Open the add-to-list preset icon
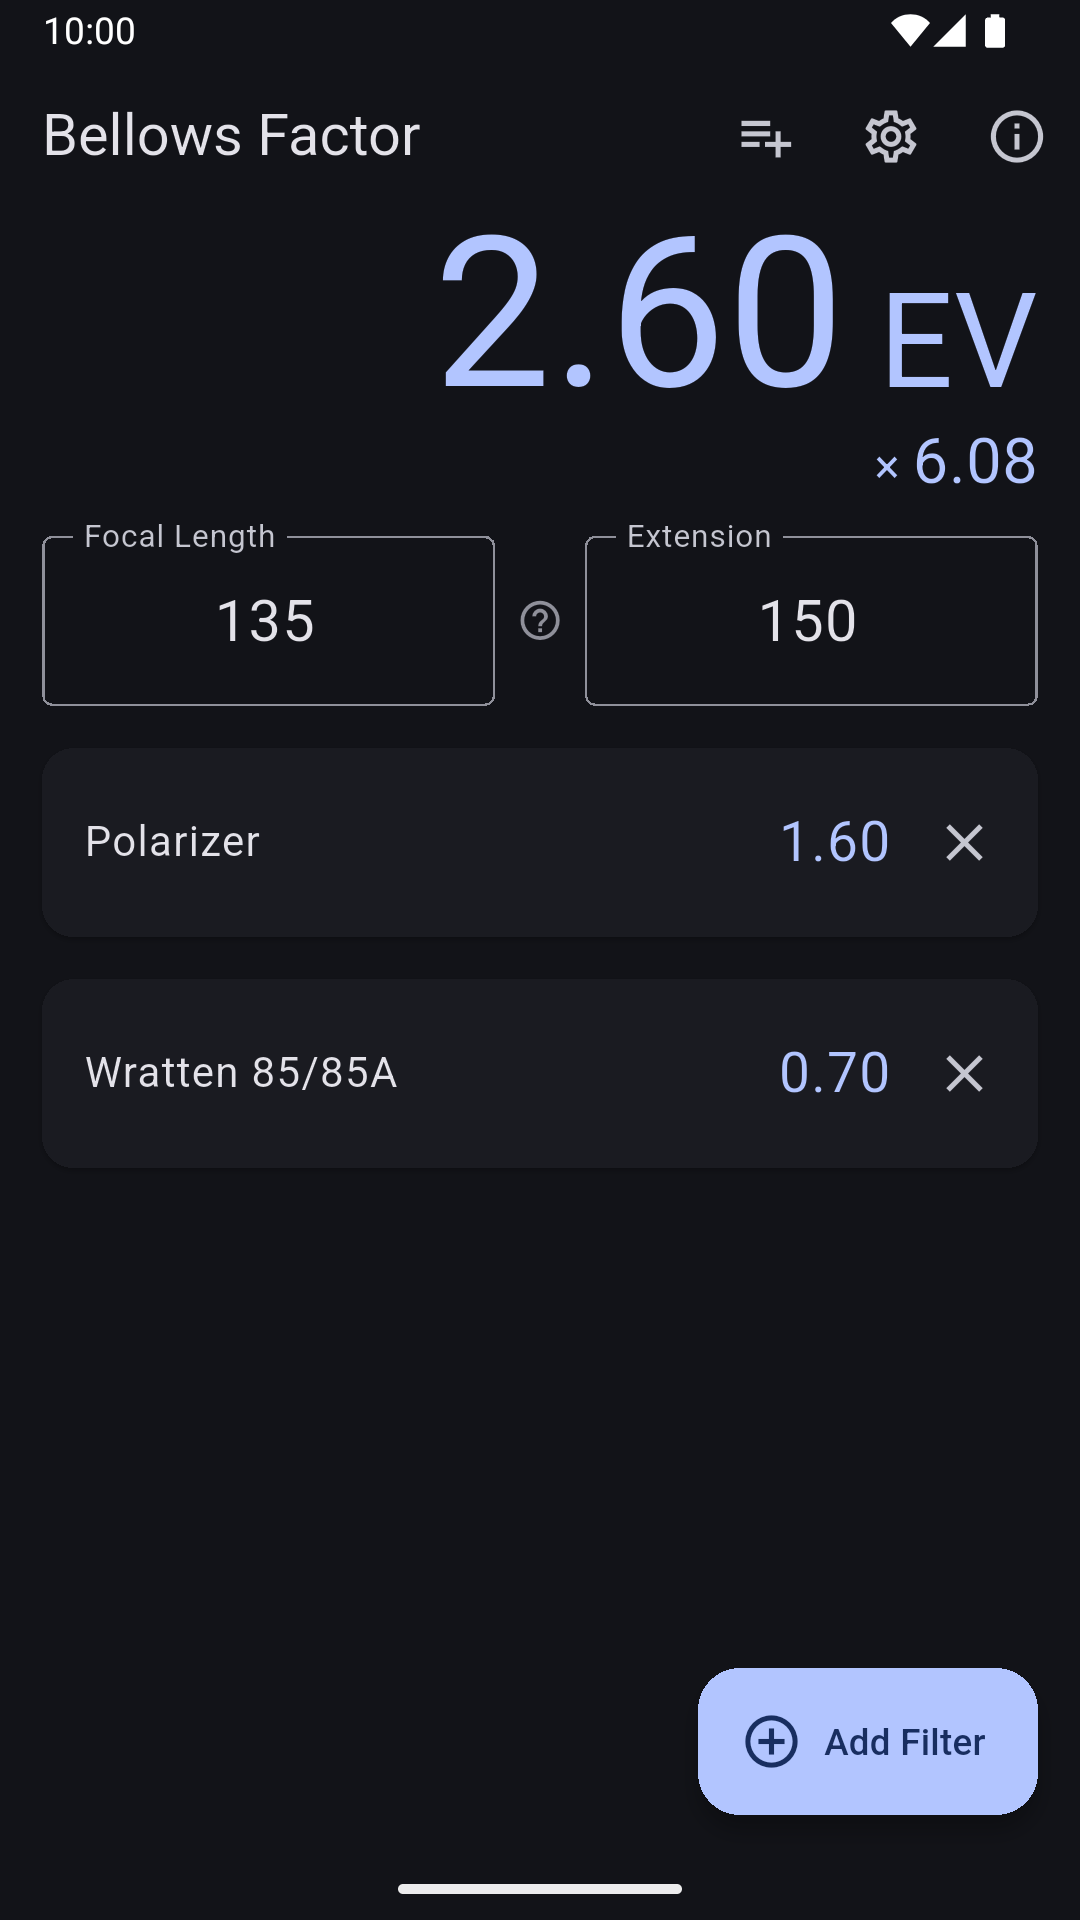The height and width of the screenshot is (1920, 1080). tap(765, 137)
